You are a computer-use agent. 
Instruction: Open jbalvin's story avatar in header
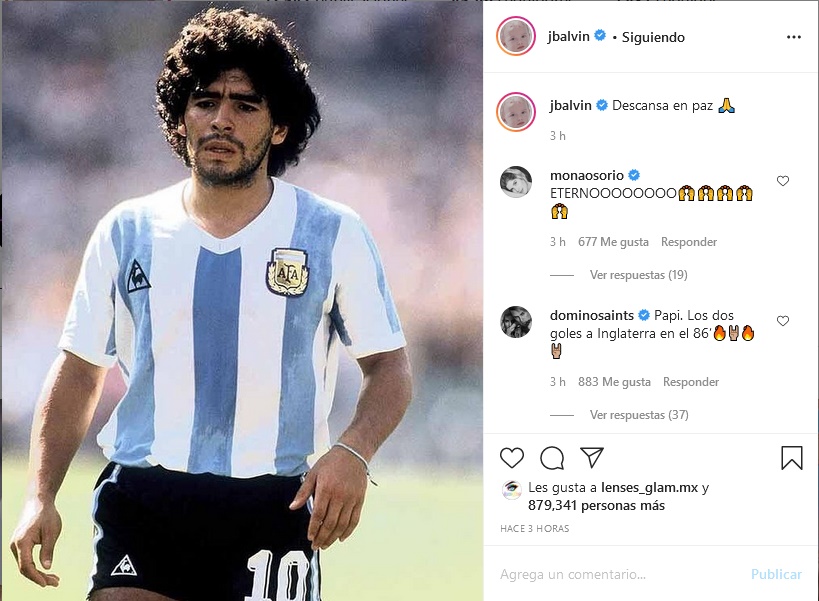pos(516,36)
